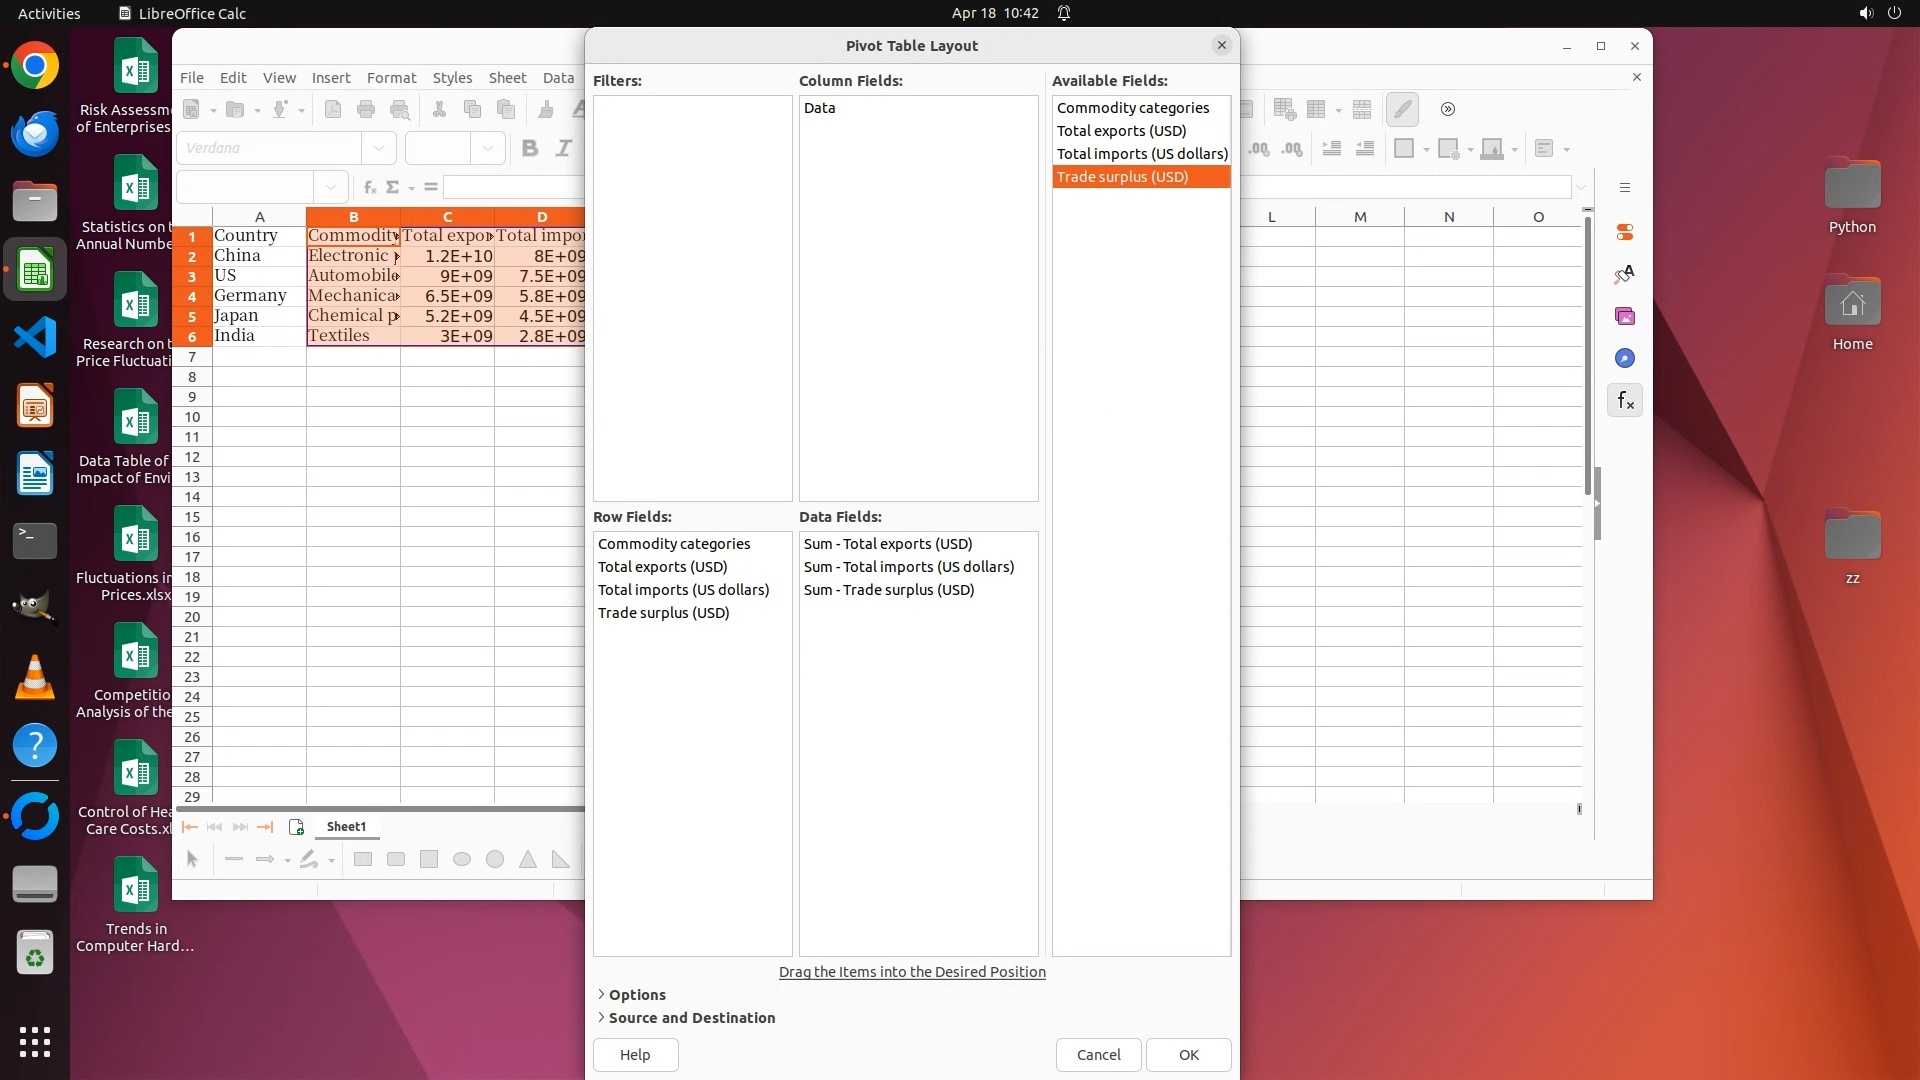Open the Verdana font name dropdown
Image resolution: width=1920 pixels, height=1080 pixels.
pos(379,149)
